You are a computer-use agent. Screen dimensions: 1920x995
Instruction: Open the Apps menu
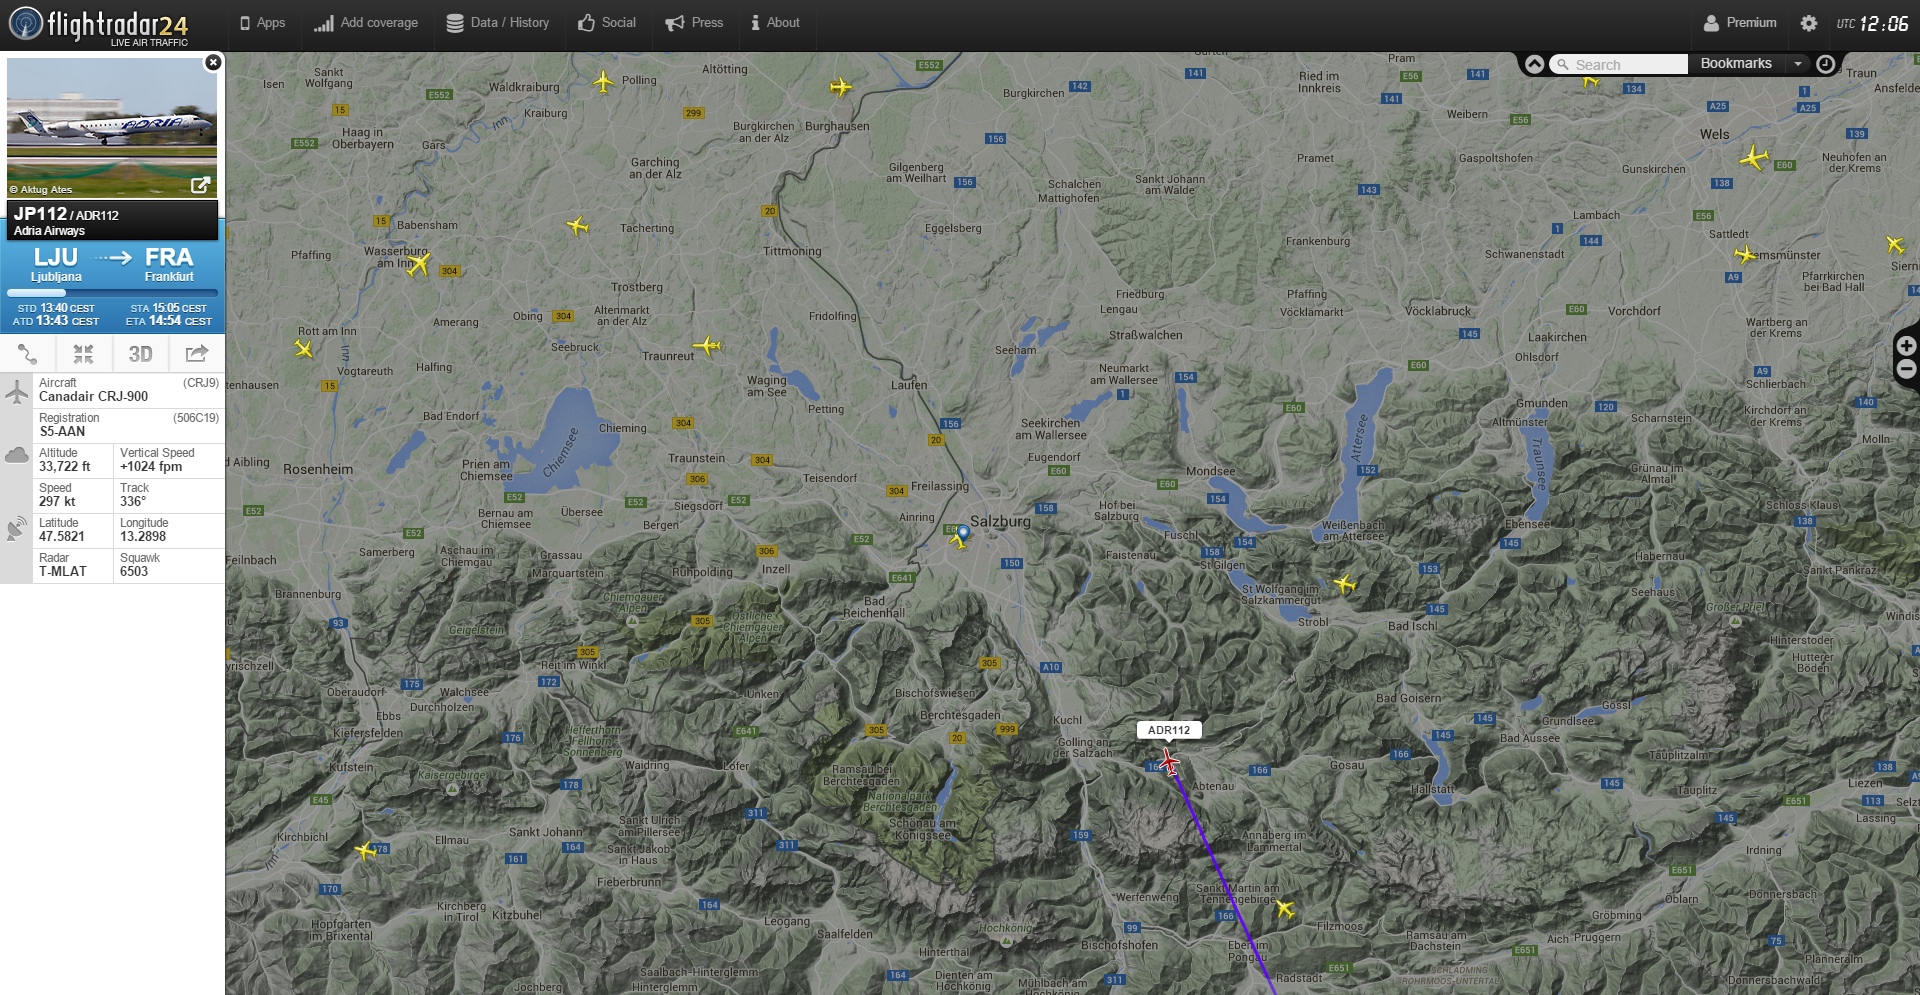pyautogui.click(x=262, y=23)
